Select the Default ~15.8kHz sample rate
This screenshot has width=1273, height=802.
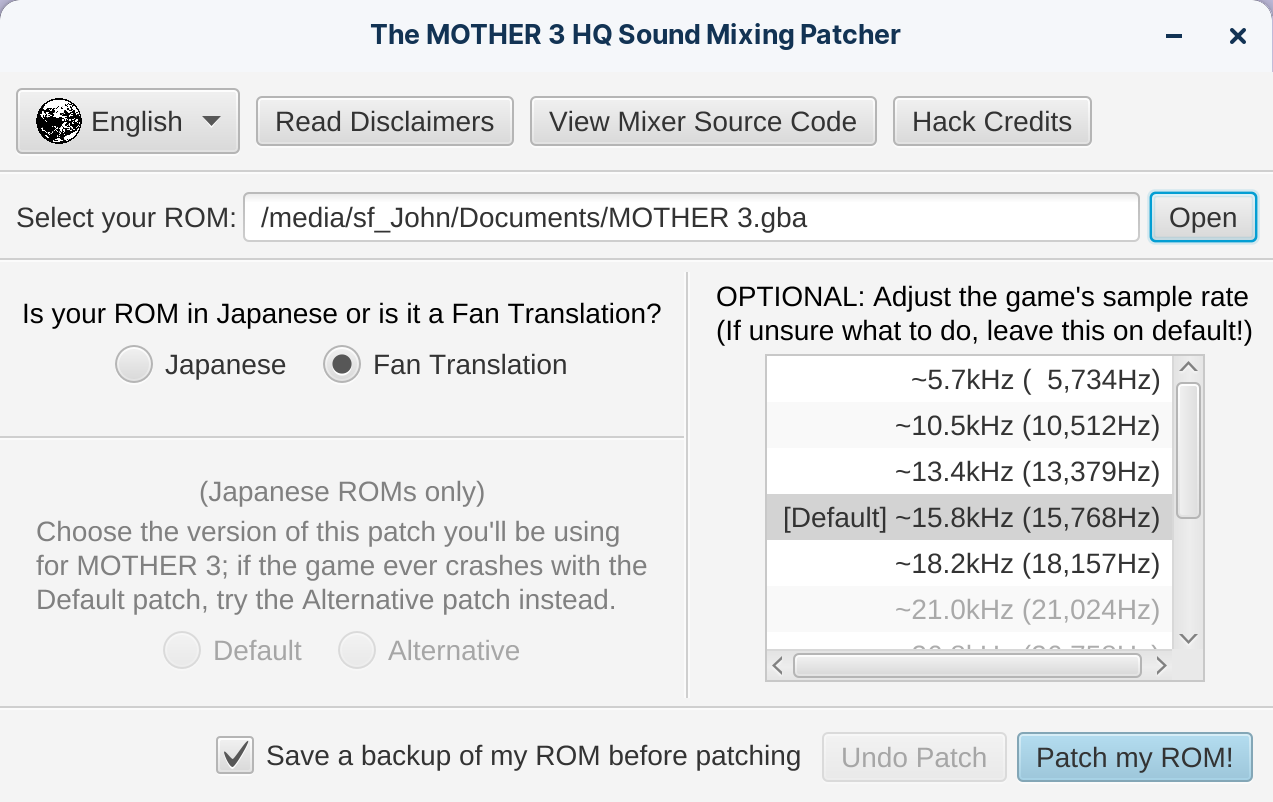coord(969,517)
